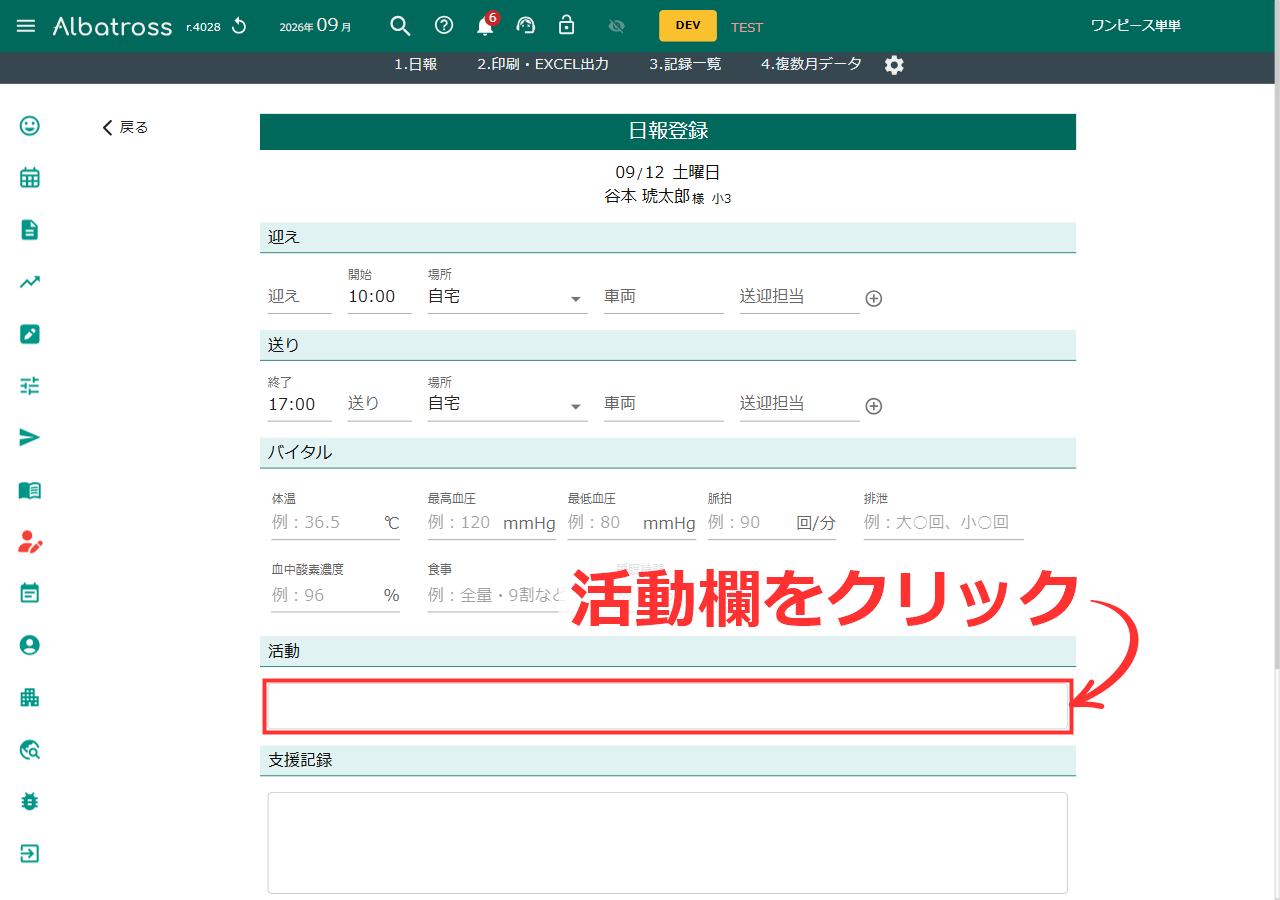Click the TEST label
Screen dimensions: 1280x900
pyautogui.click(x=747, y=27)
